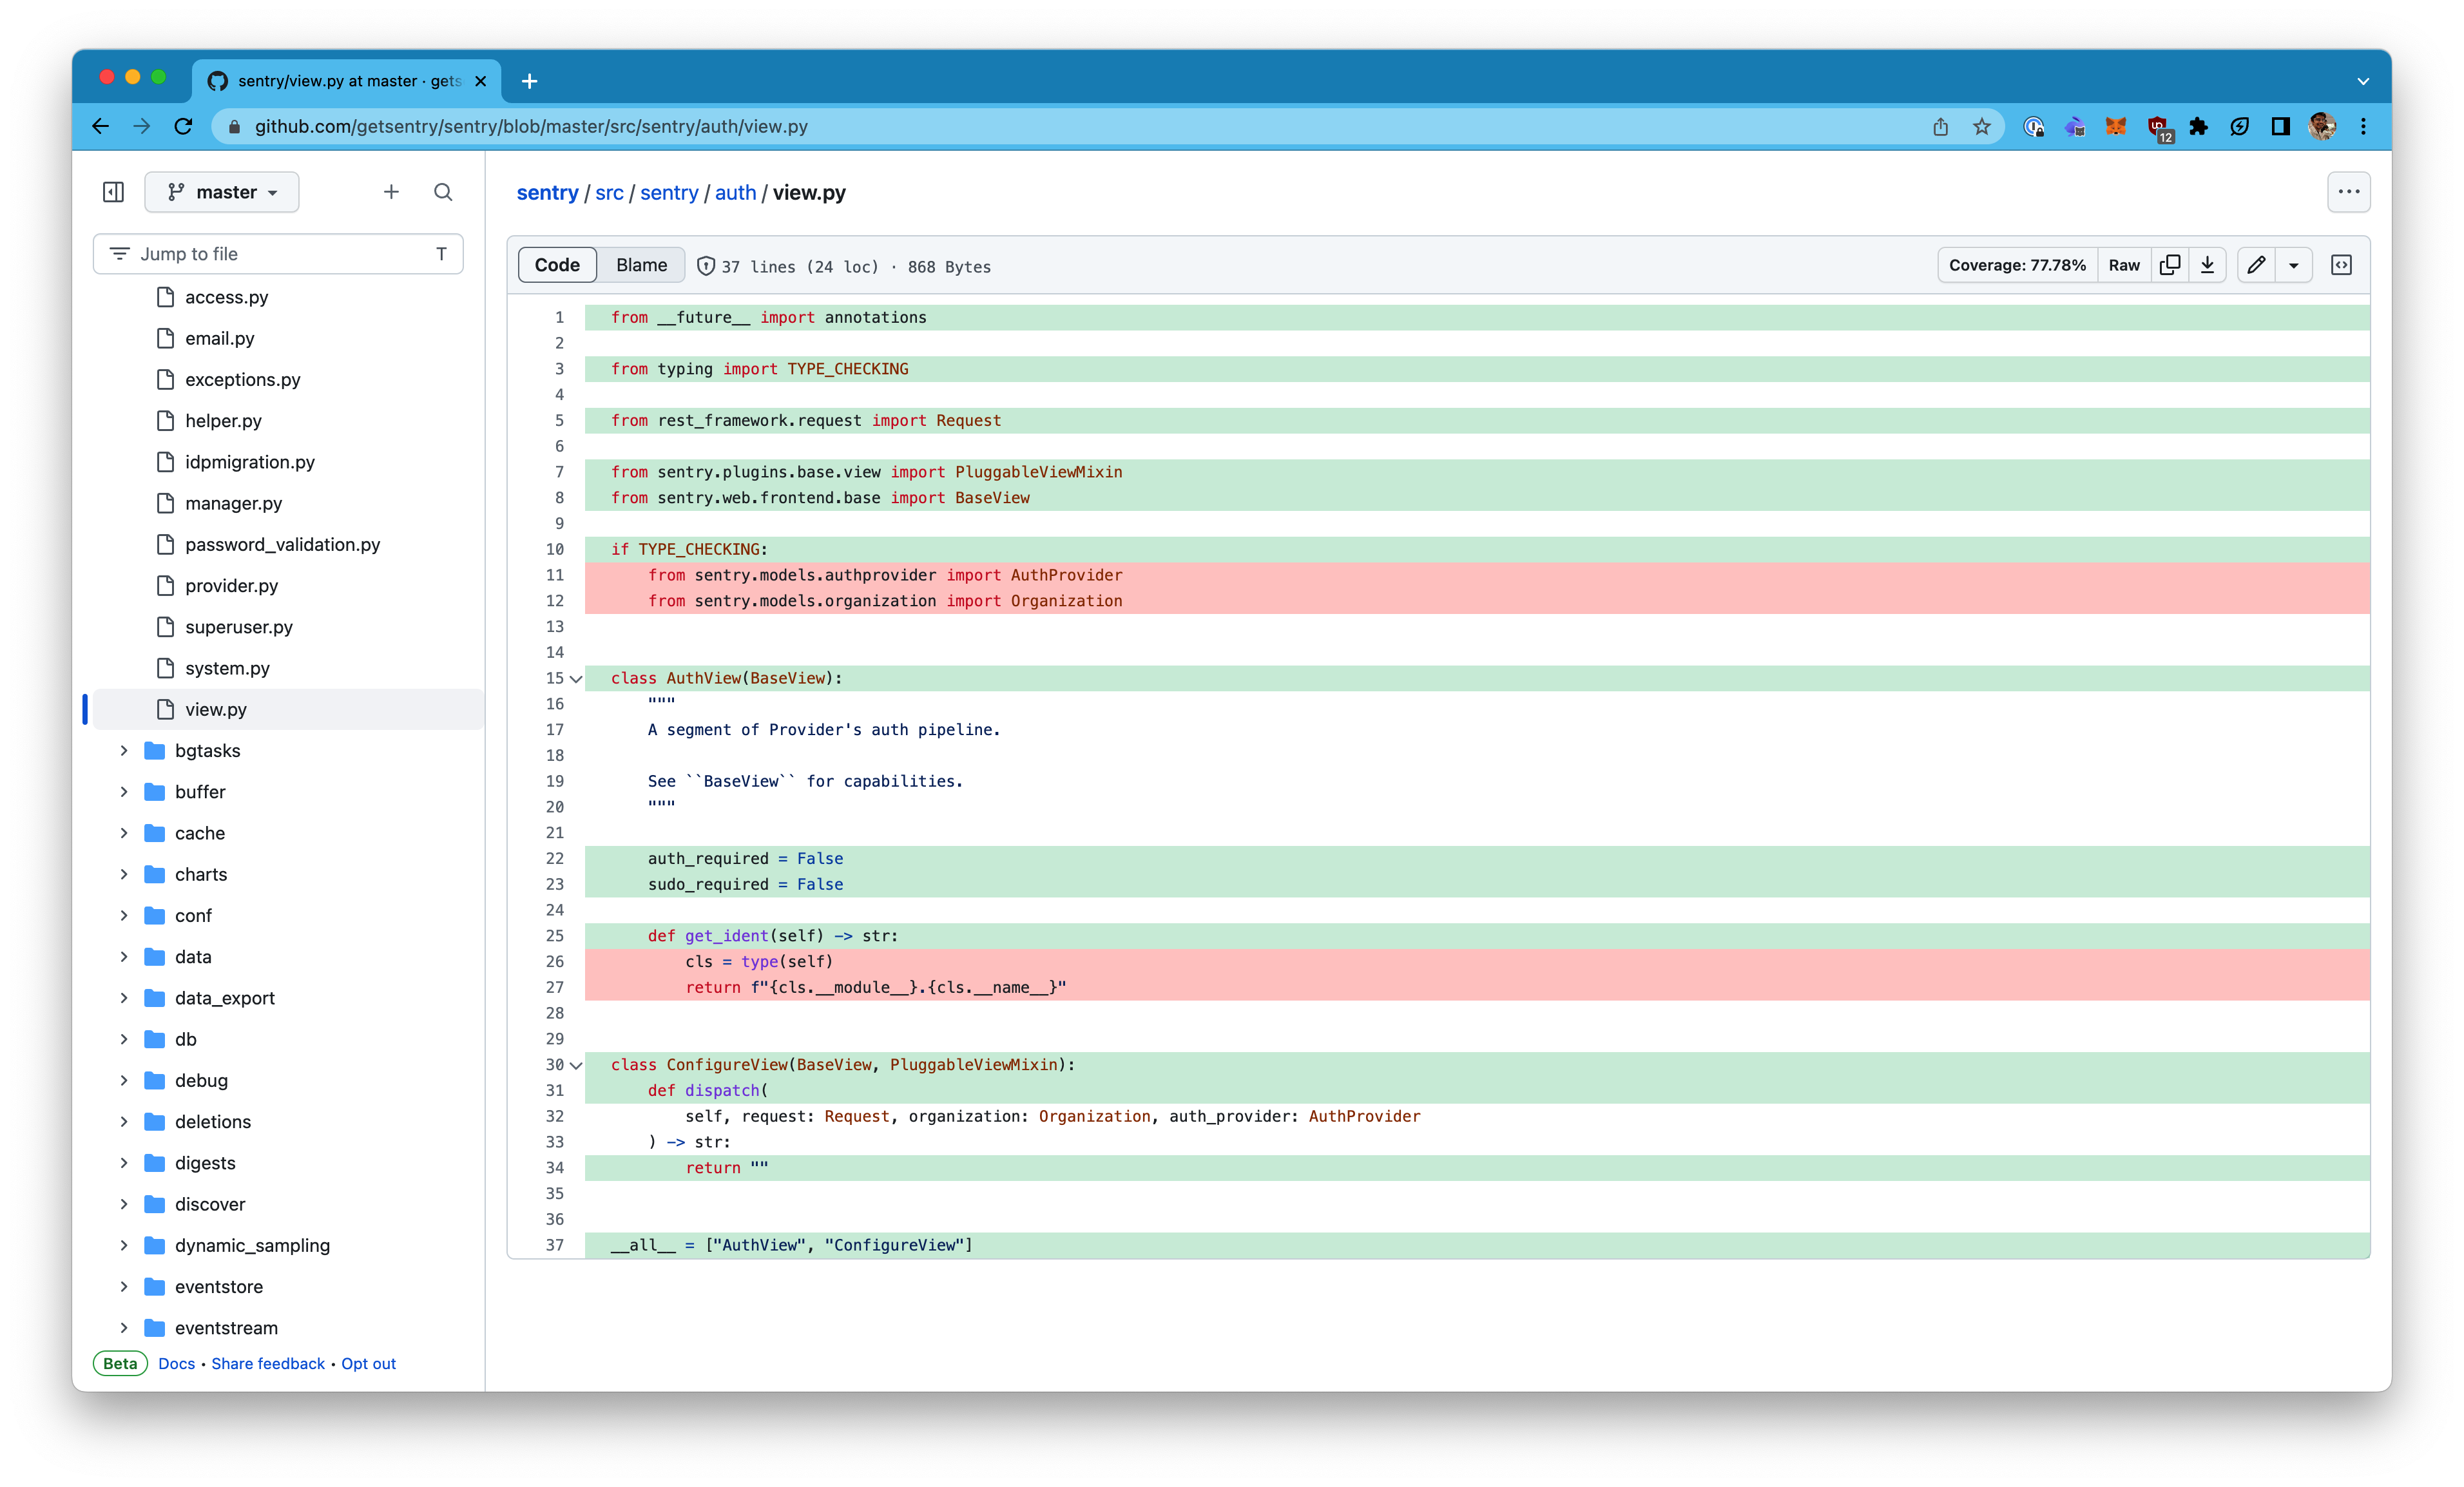This screenshot has width=2464, height=1487.
Task: Go to src breadcrumb link
Action: point(609,192)
